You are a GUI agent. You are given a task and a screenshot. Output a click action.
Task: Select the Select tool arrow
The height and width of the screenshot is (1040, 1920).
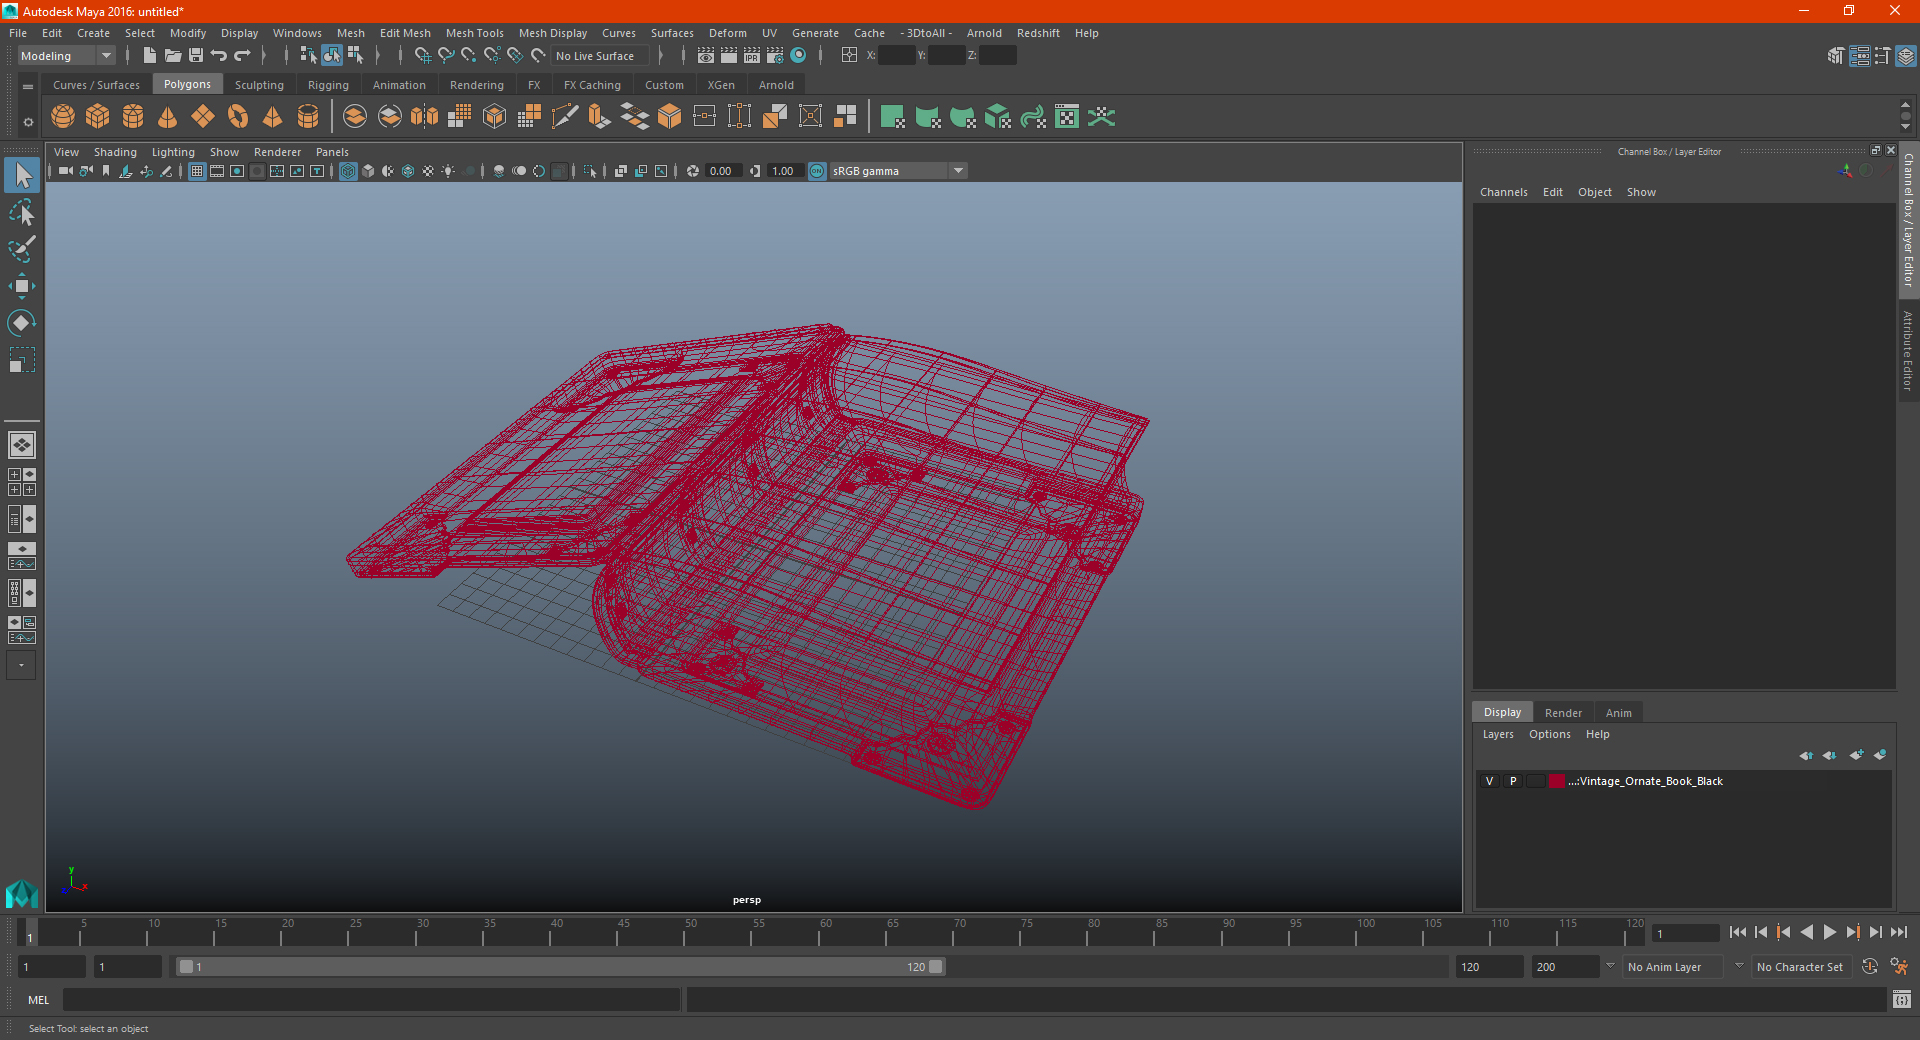[22, 176]
